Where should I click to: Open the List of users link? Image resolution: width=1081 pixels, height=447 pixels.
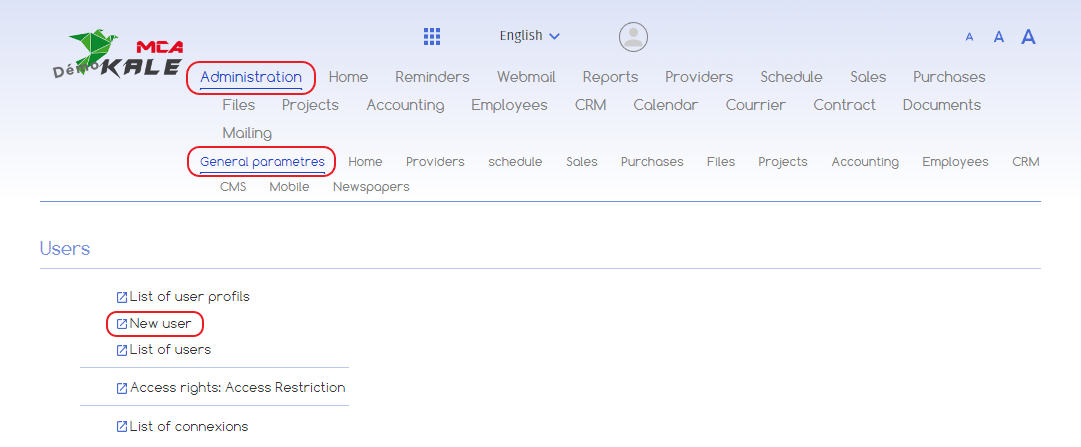(170, 350)
